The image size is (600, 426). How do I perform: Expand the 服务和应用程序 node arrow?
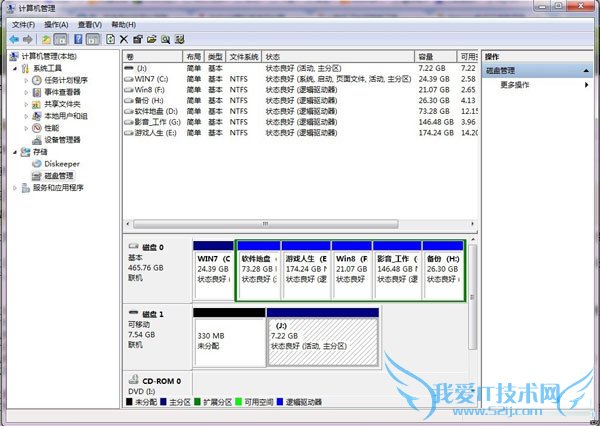click(15, 188)
